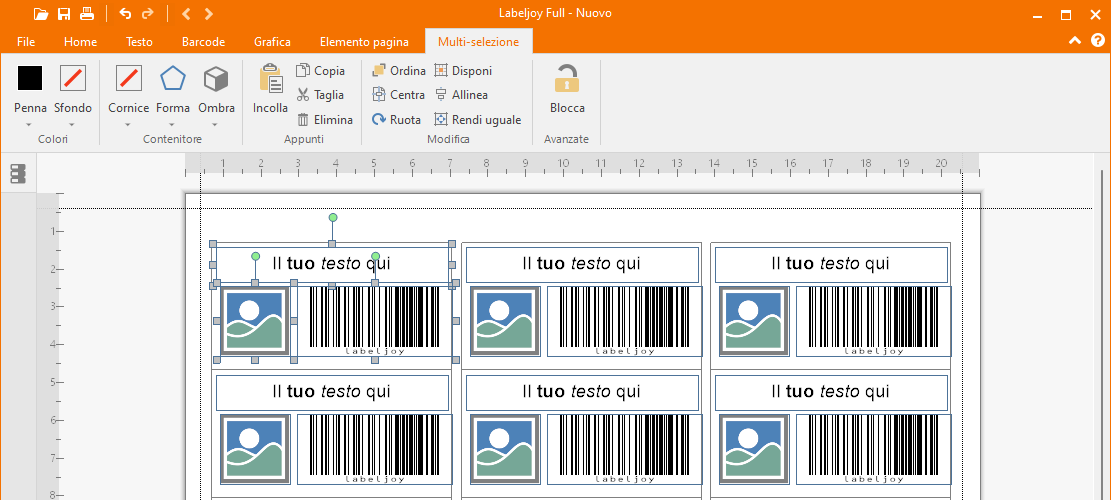The image size is (1111, 500).
Task: Select image placeholder in second-row middle label
Action: pyautogui.click(x=504, y=449)
